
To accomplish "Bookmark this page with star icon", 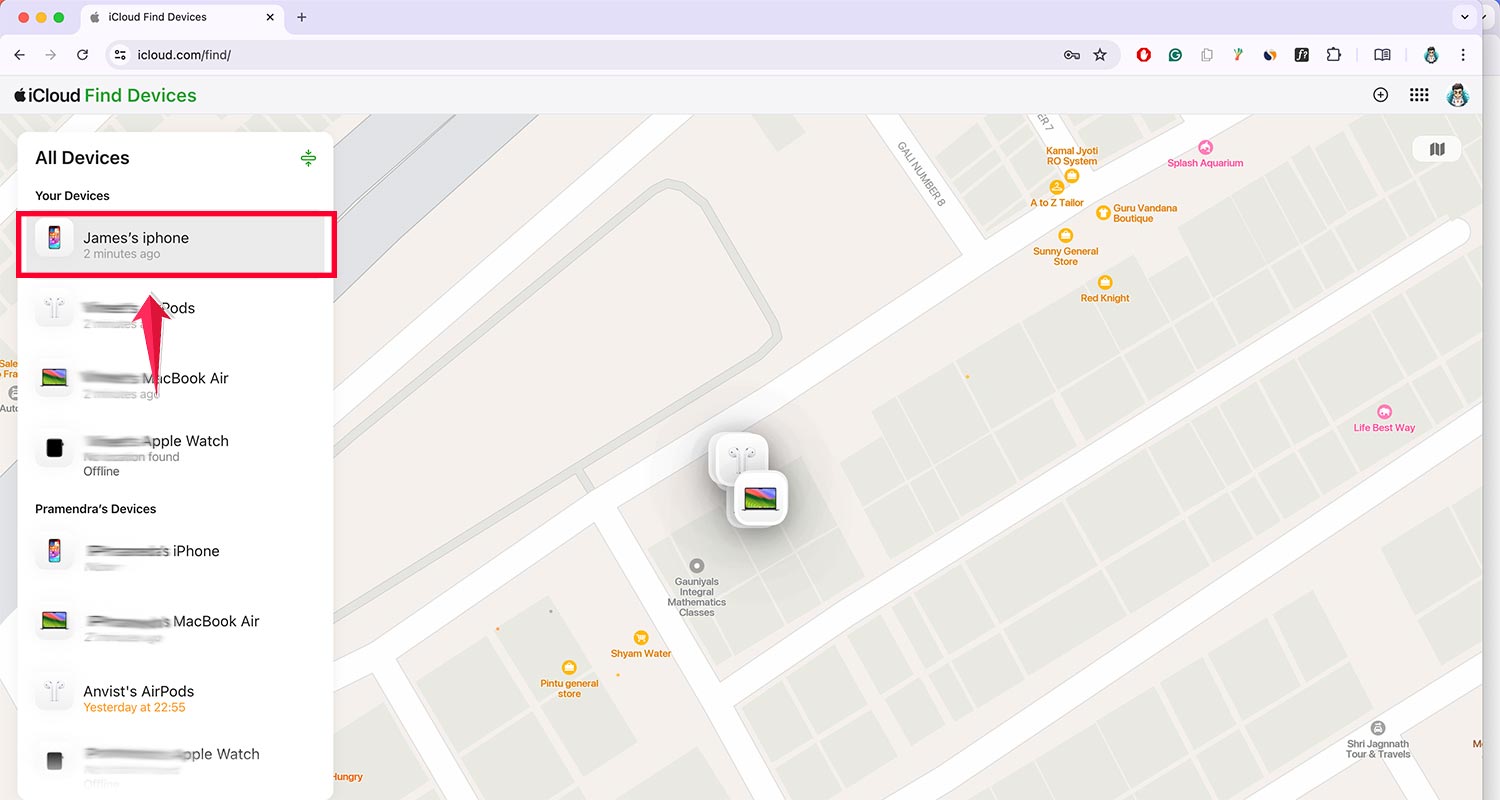I will (1100, 55).
